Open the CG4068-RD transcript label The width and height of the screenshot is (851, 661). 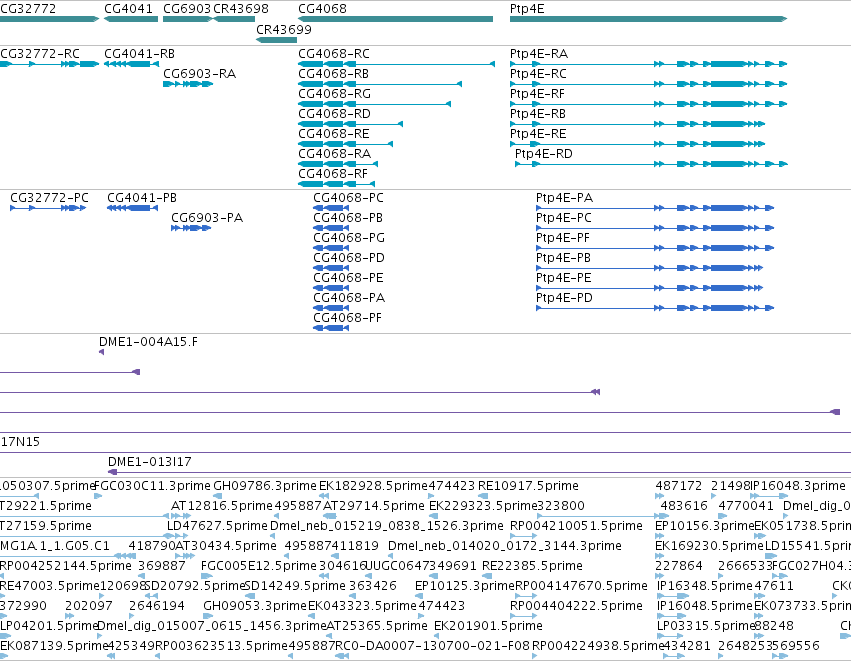click(x=334, y=114)
